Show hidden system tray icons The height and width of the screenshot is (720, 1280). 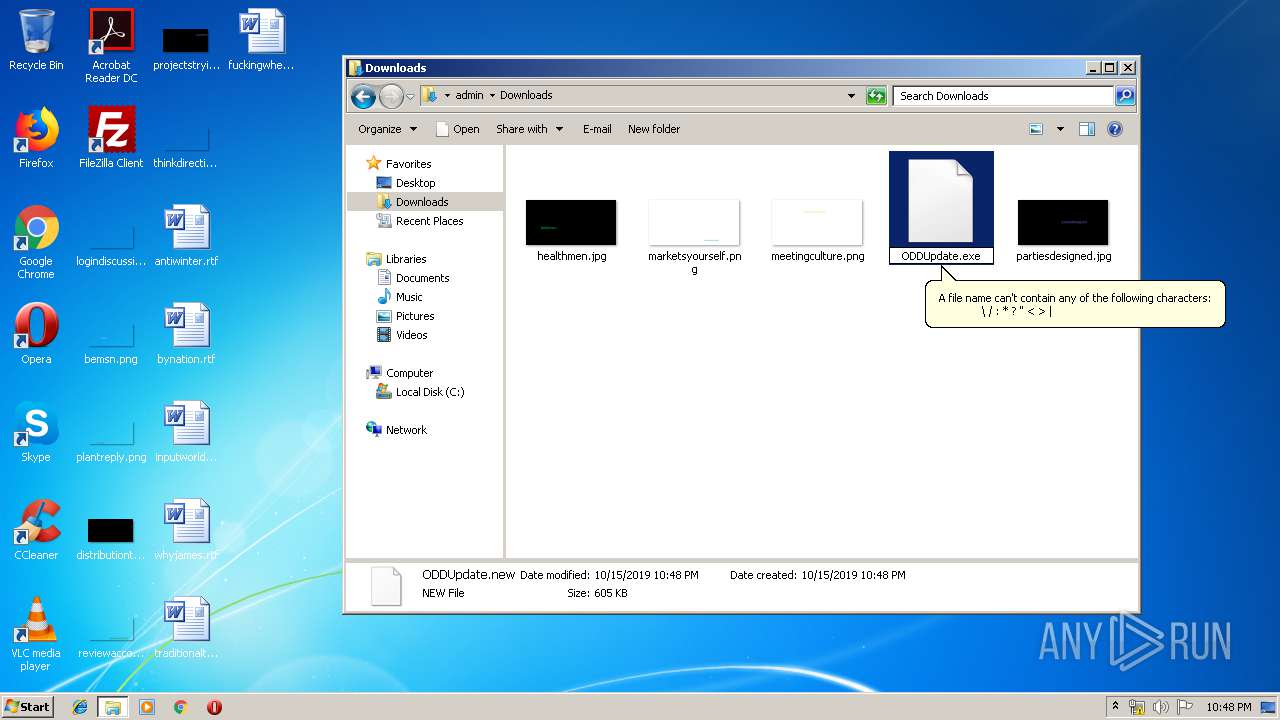[1115, 707]
